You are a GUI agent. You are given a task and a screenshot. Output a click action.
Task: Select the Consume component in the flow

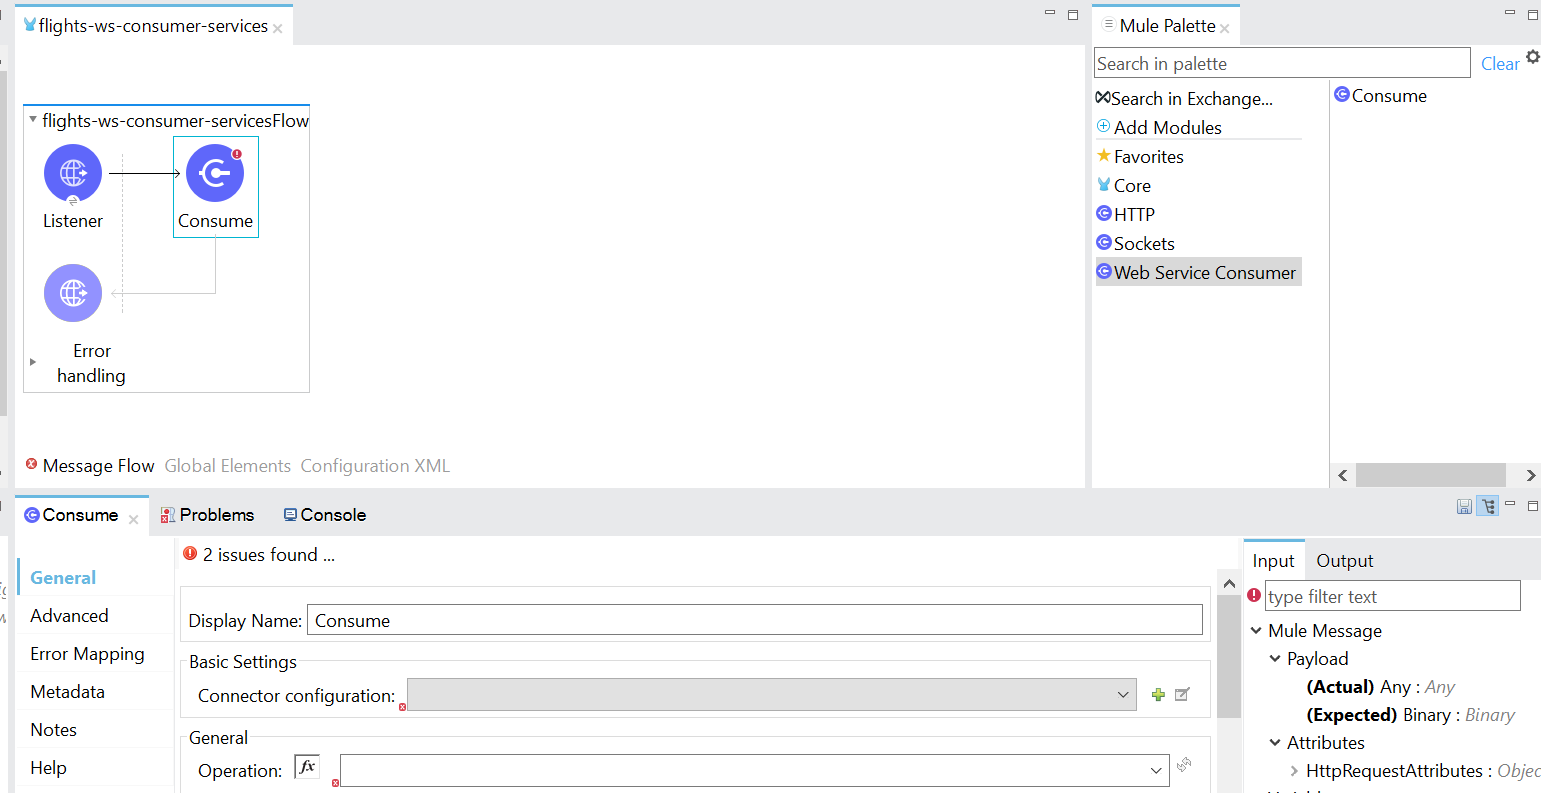215,172
